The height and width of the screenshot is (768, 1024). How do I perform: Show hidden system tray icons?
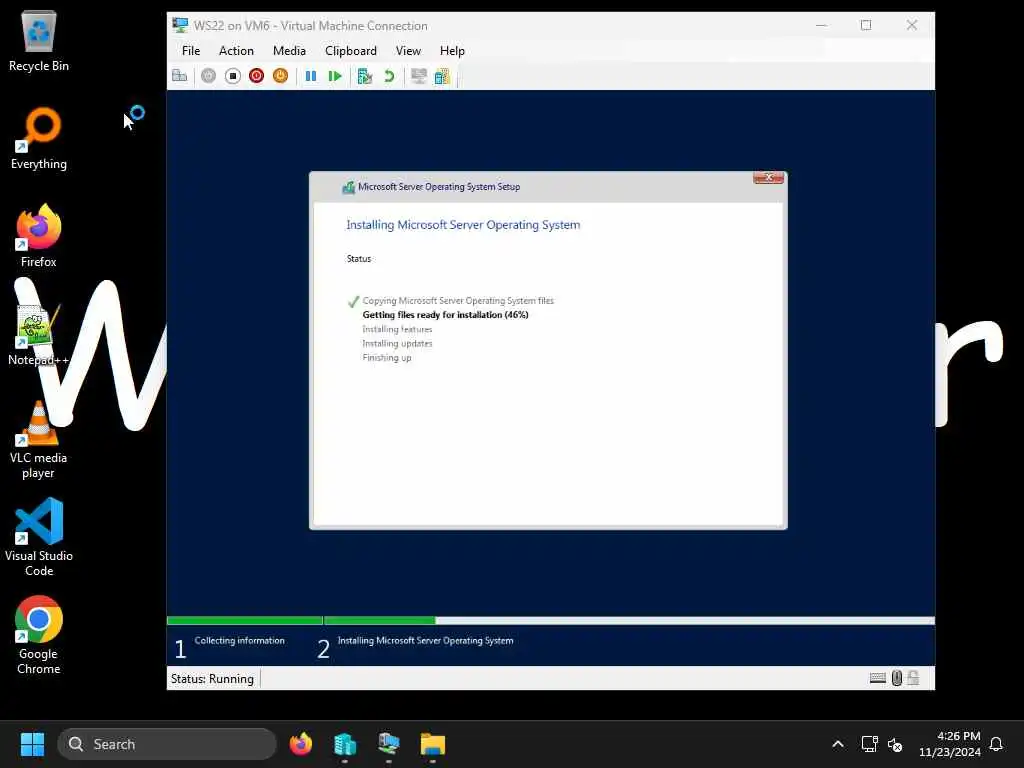[x=838, y=744]
